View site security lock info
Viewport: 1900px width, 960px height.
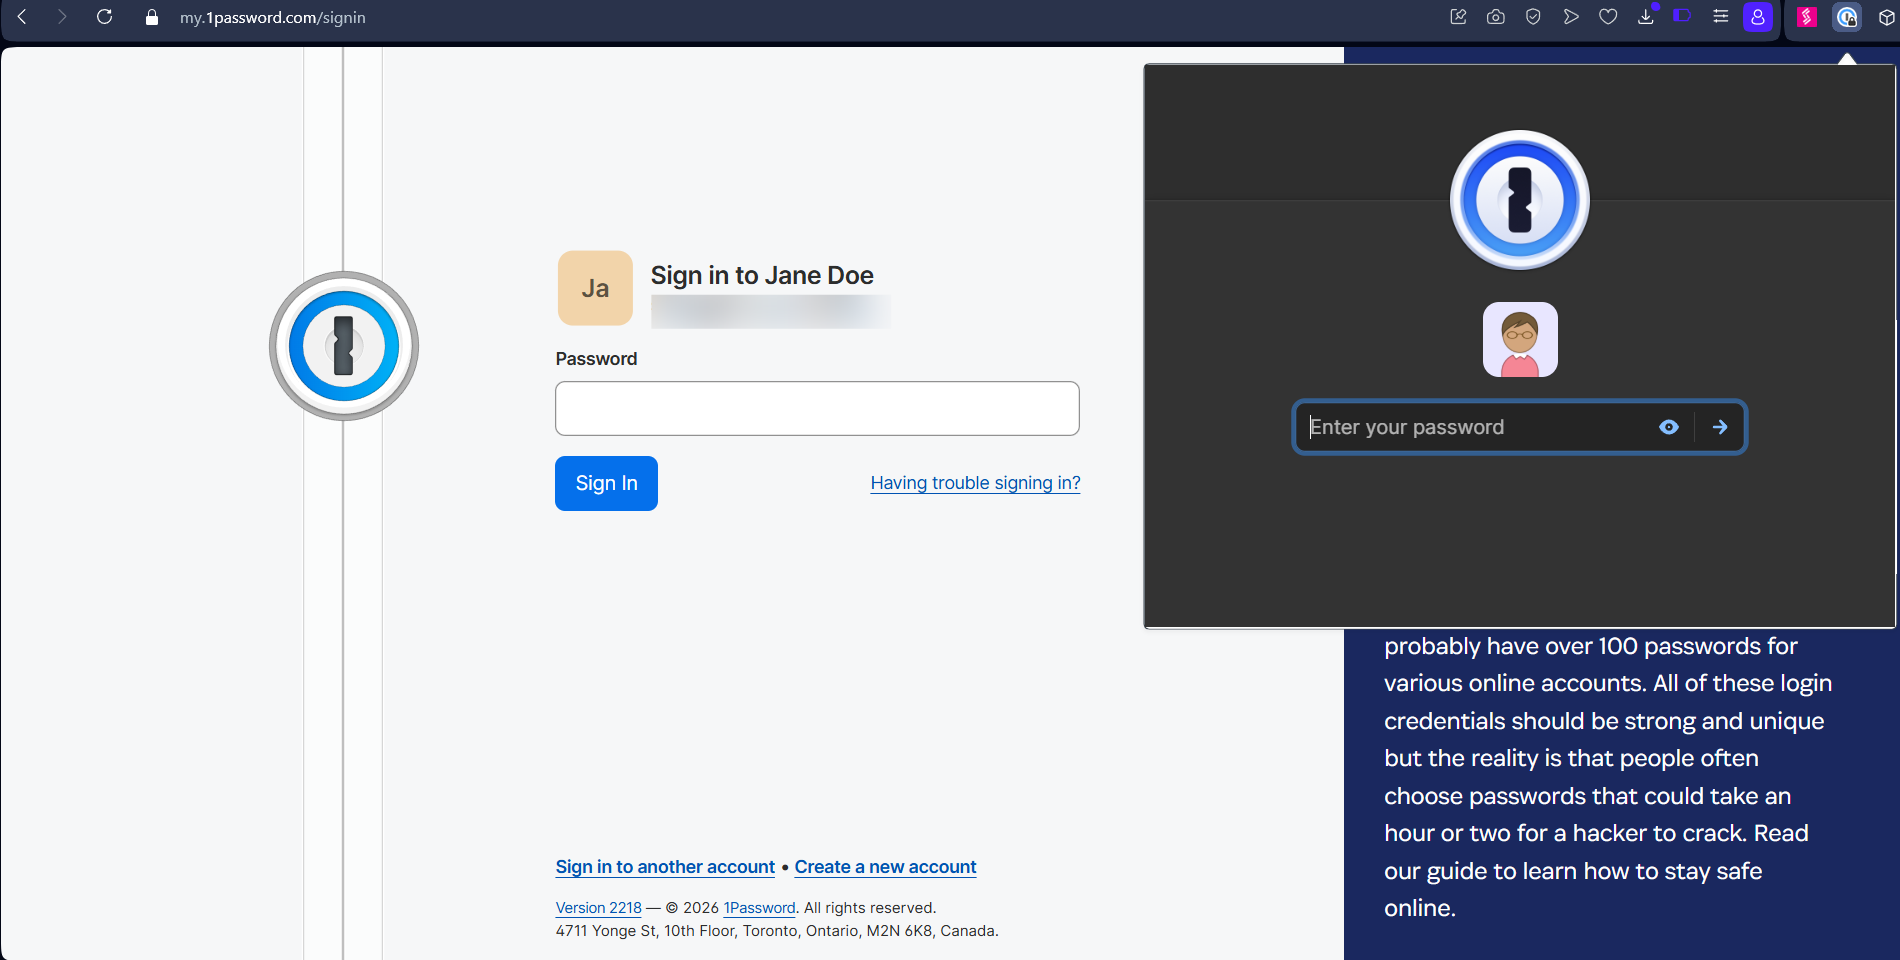pyautogui.click(x=152, y=17)
